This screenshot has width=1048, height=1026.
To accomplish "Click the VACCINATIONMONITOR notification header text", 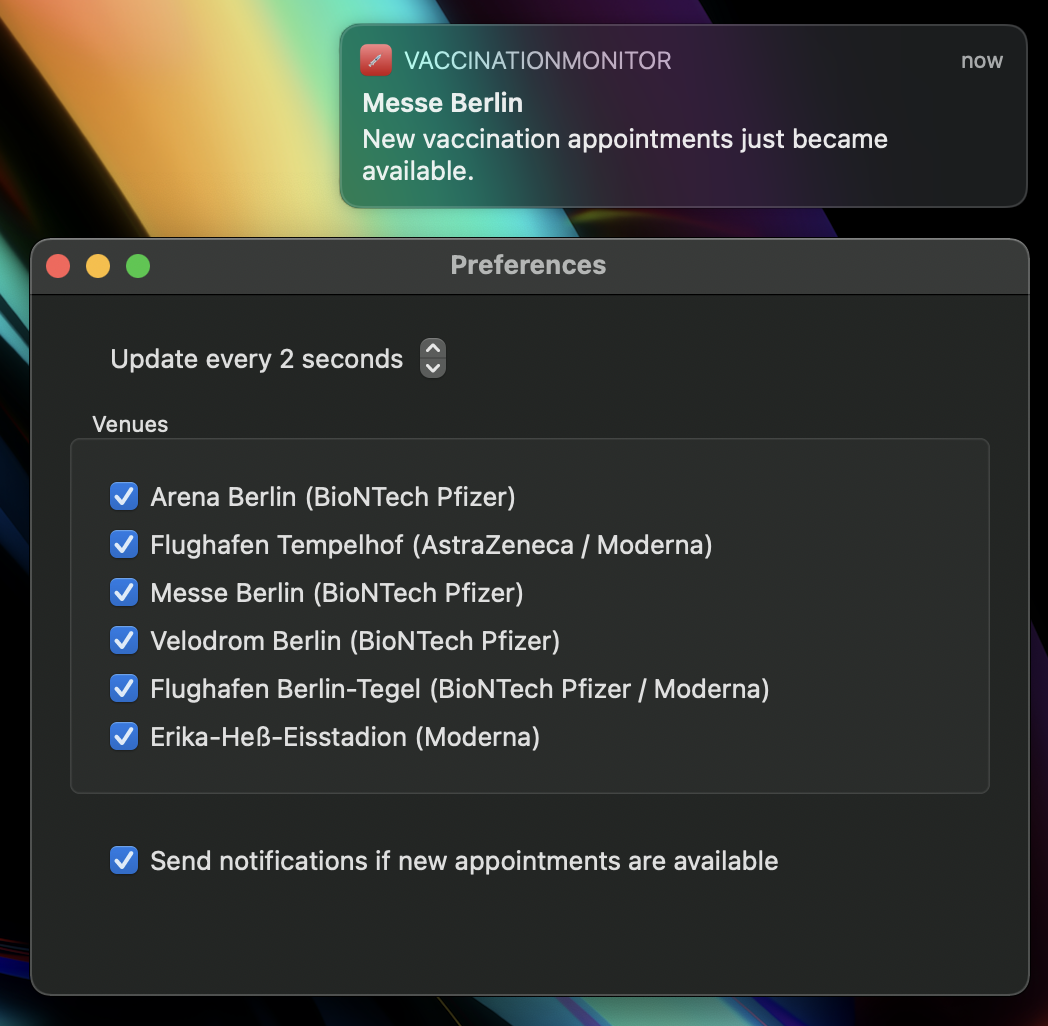I will [537, 61].
